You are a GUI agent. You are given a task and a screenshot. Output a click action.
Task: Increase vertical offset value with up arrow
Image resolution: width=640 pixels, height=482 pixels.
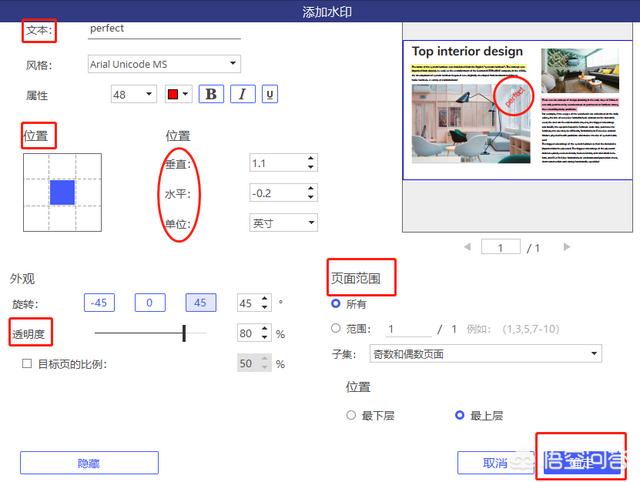point(310,158)
